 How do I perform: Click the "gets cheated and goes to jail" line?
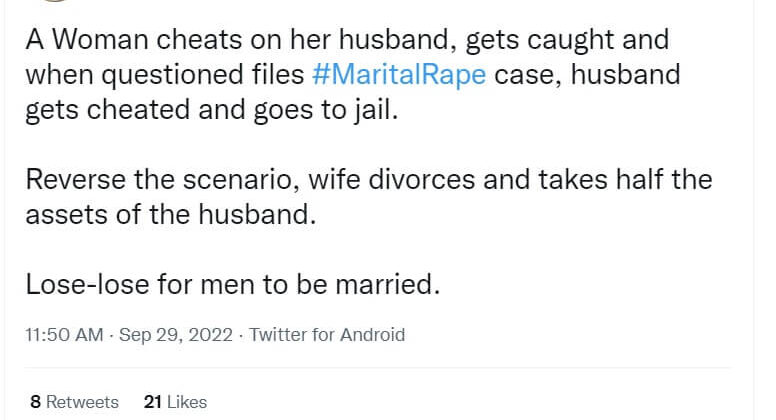(211, 109)
